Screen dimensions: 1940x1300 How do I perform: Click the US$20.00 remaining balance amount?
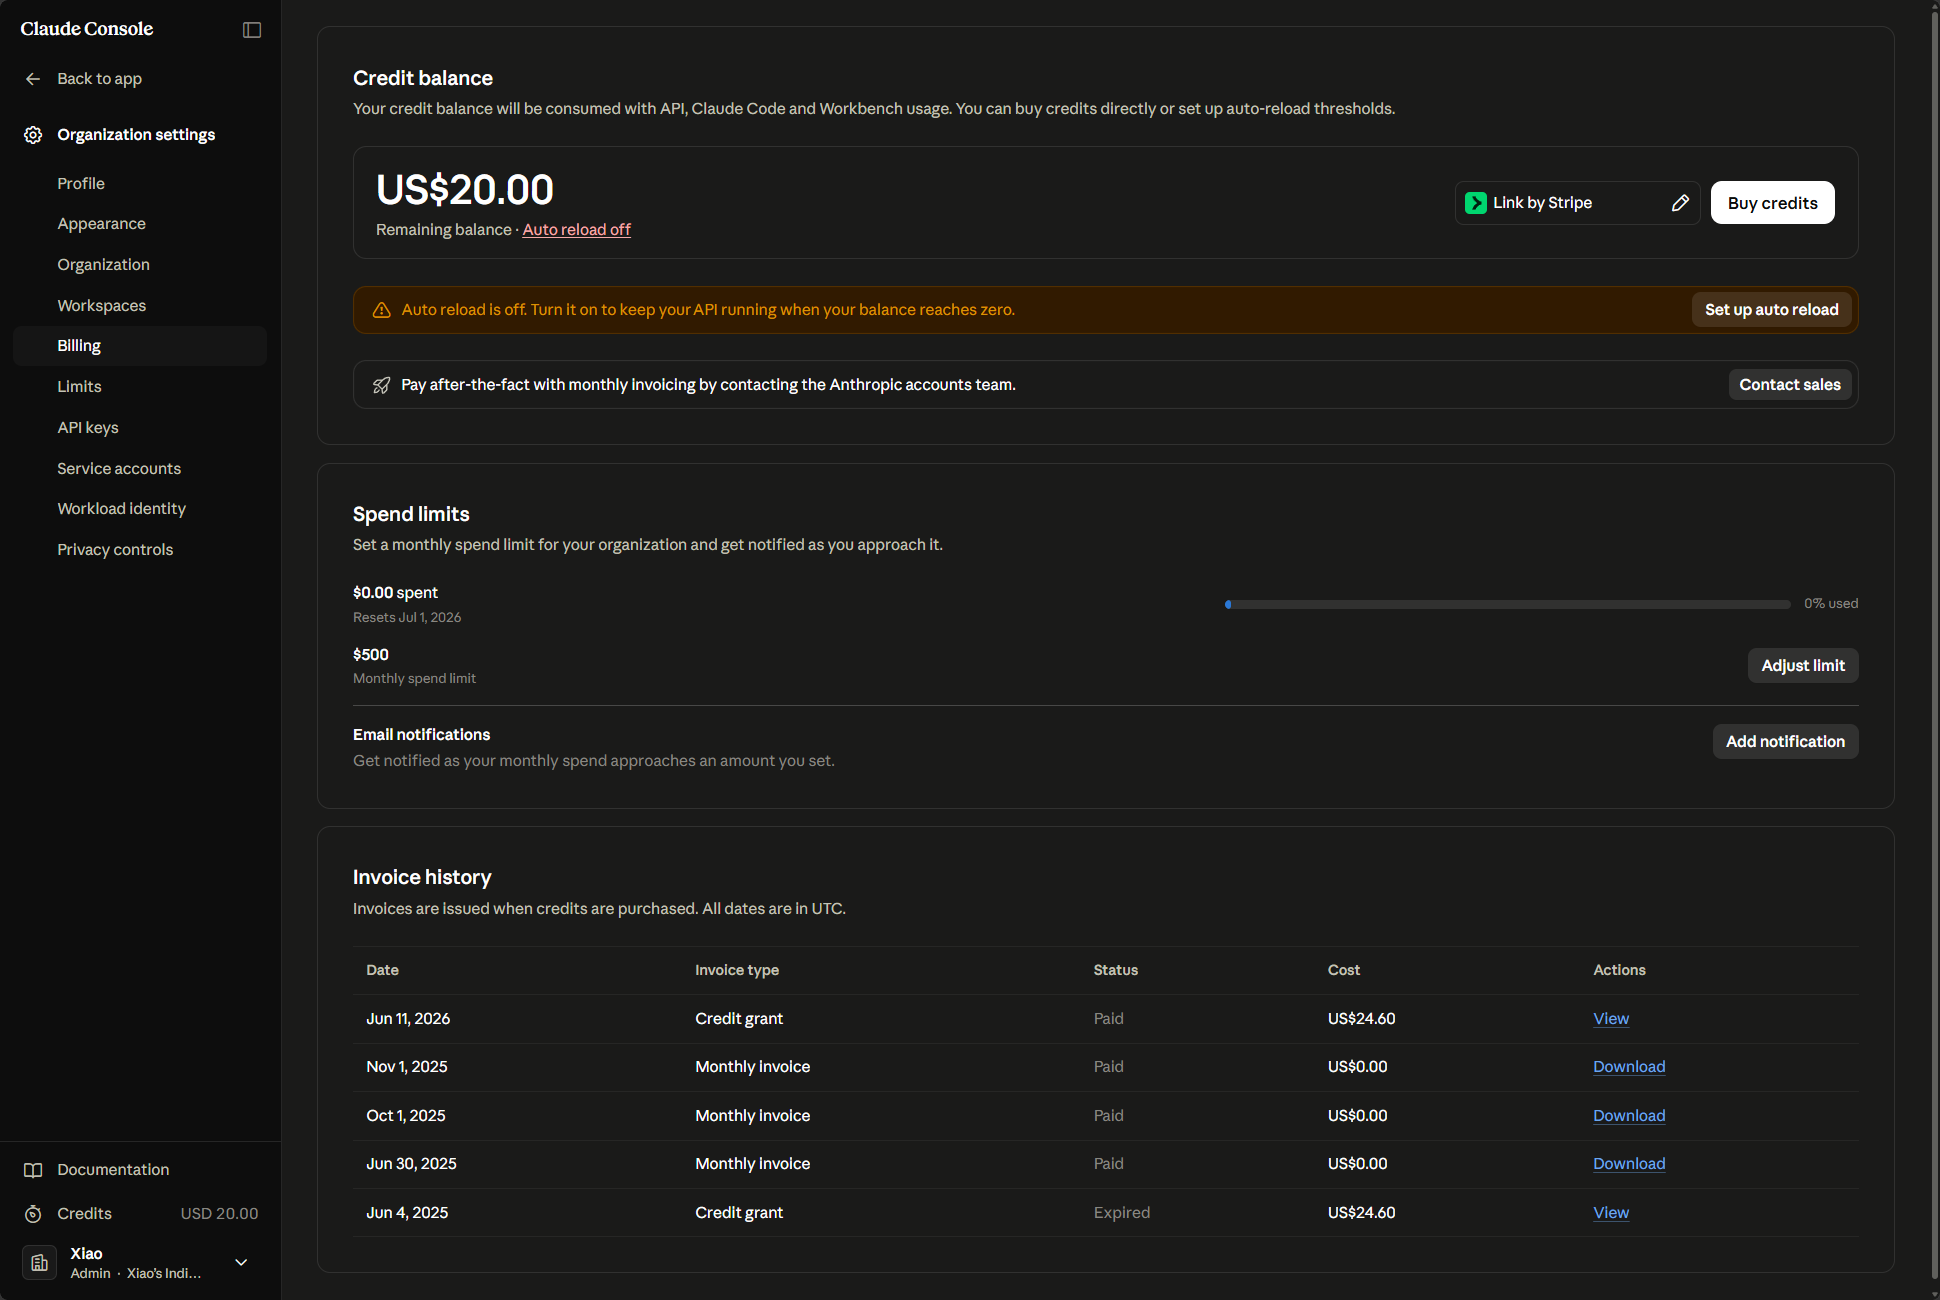click(x=465, y=190)
